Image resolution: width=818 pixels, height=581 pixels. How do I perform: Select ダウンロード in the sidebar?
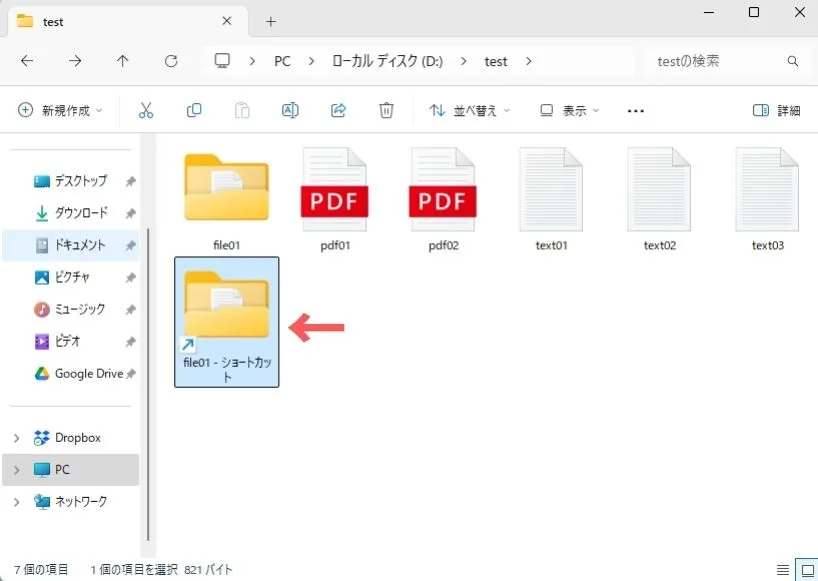80,213
